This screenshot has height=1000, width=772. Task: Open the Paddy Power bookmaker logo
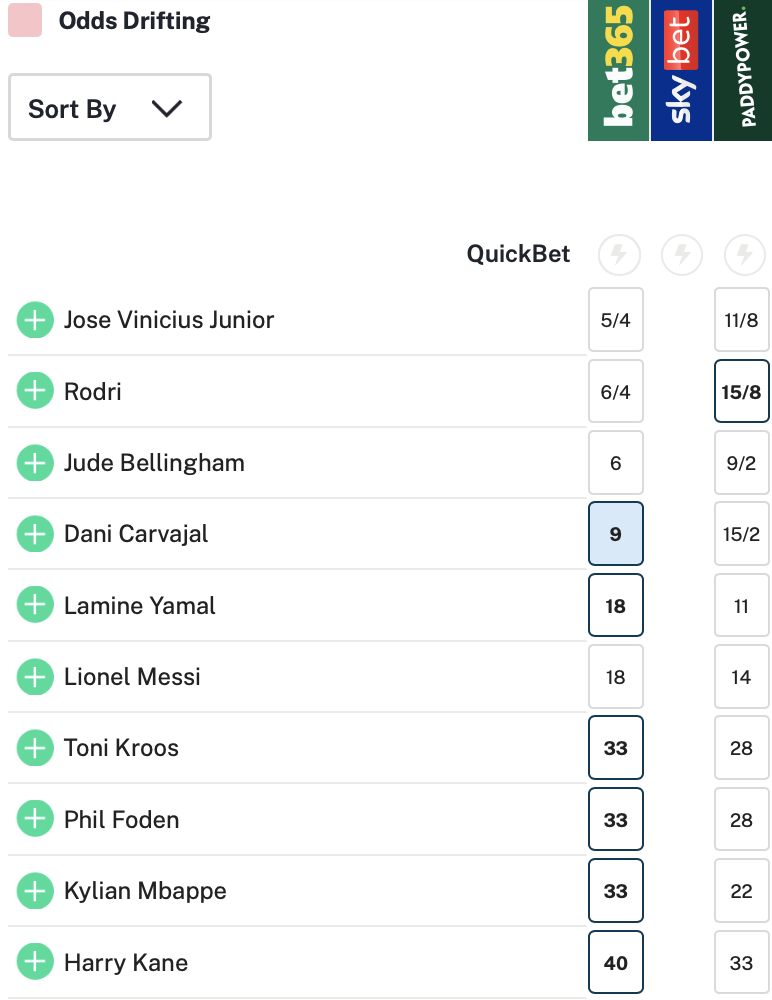point(743,70)
